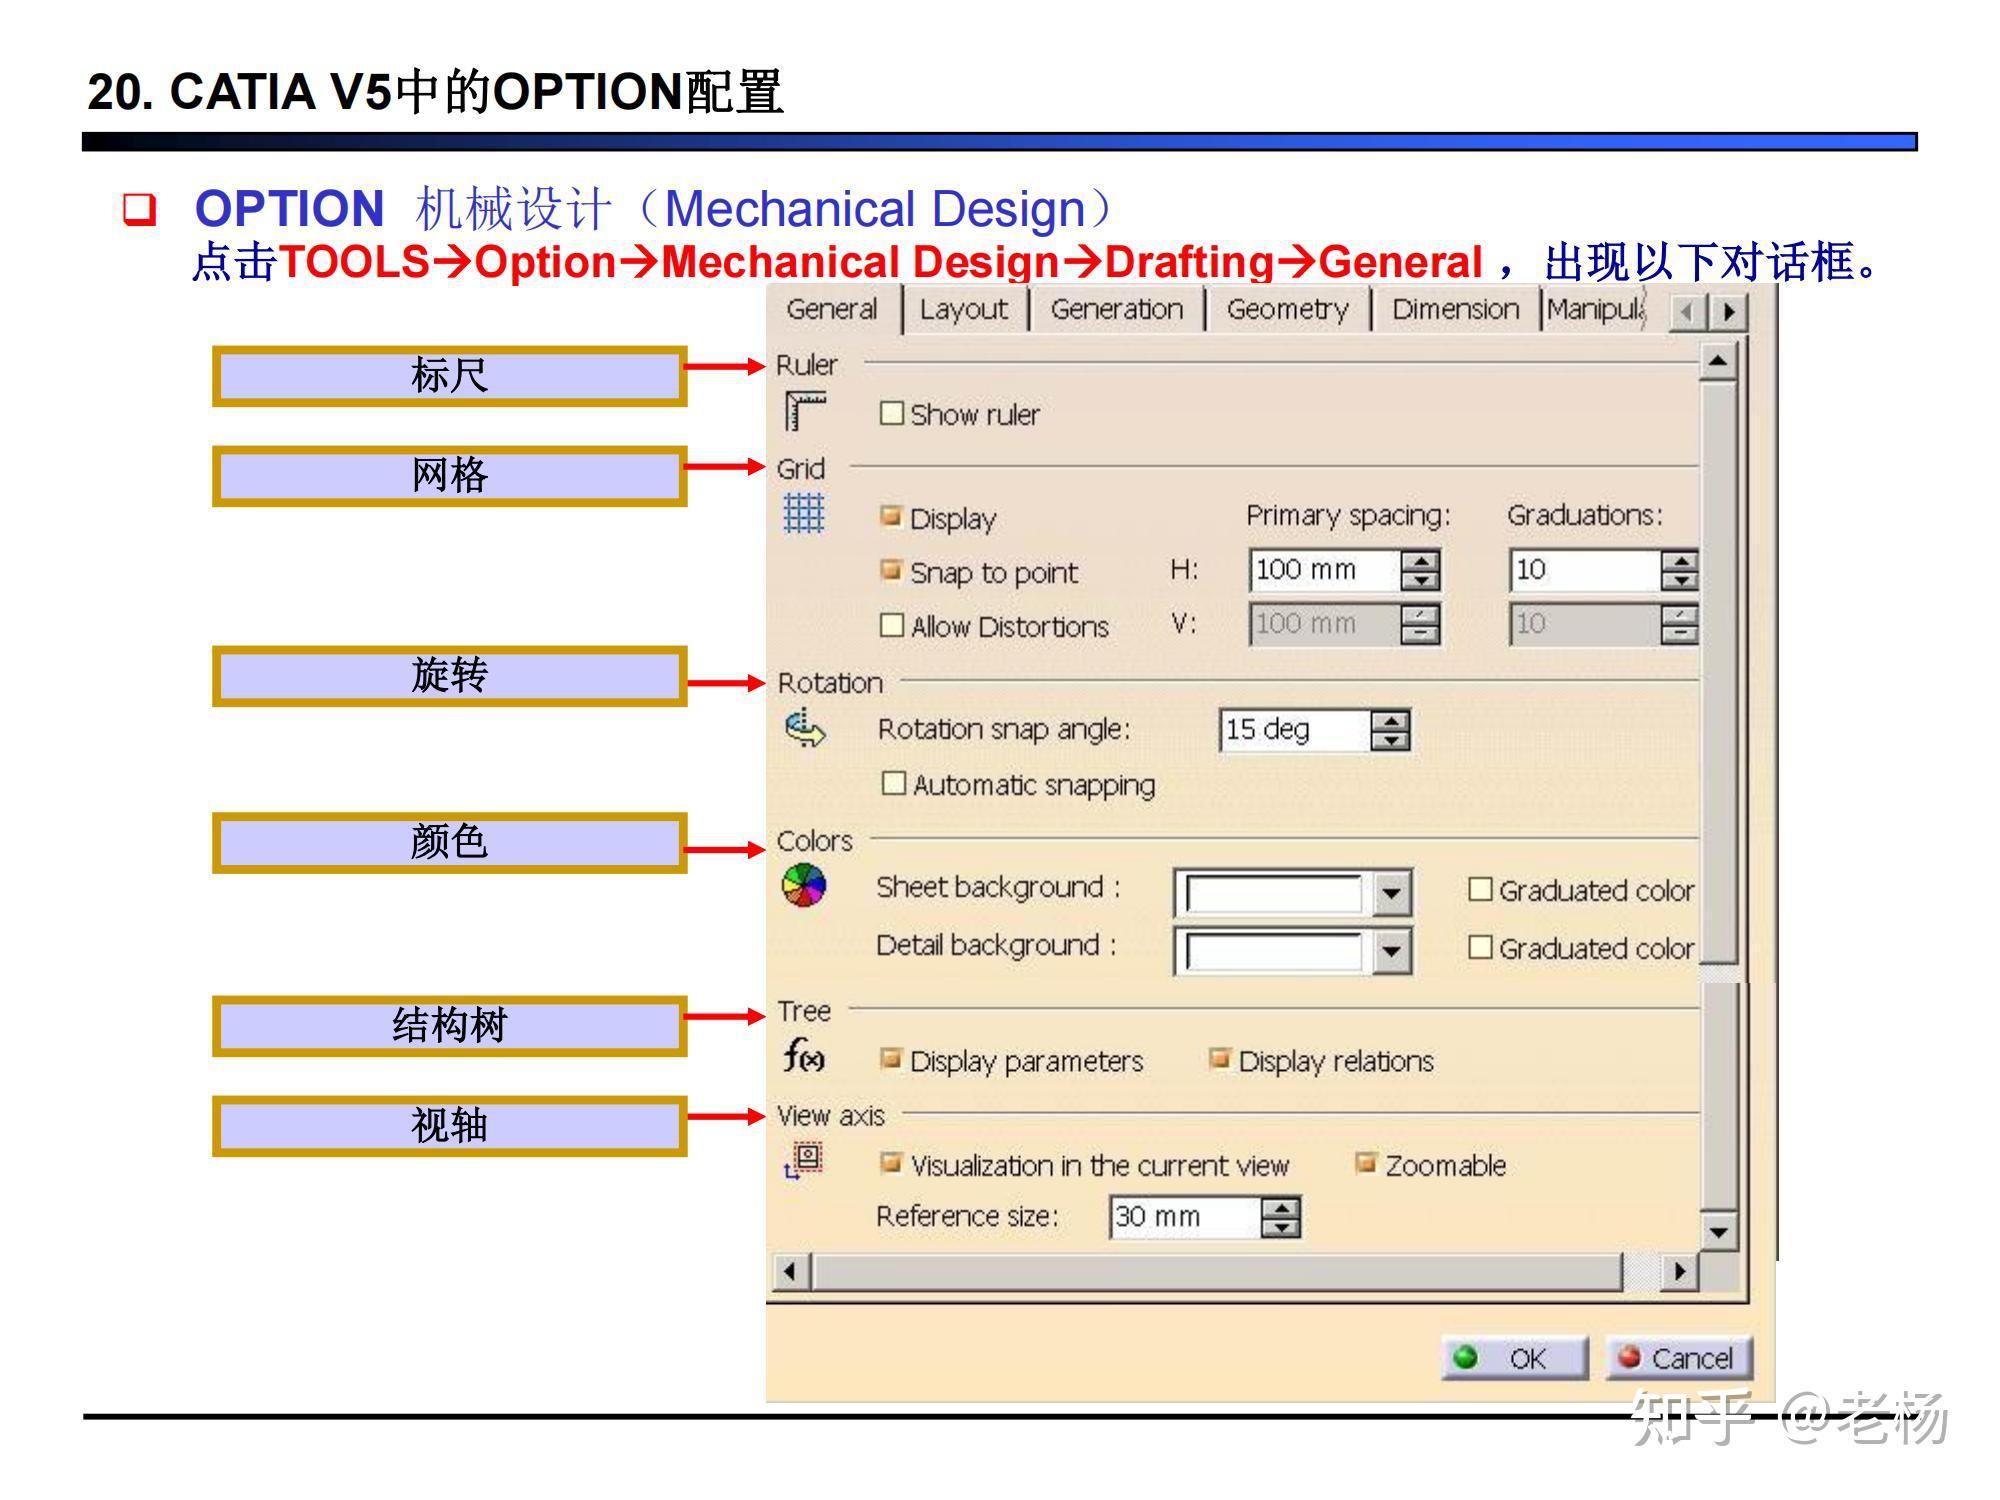Click the Rotation section icon
Image resolution: width=2000 pixels, height=1500 pixels.
[x=805, y=729]
